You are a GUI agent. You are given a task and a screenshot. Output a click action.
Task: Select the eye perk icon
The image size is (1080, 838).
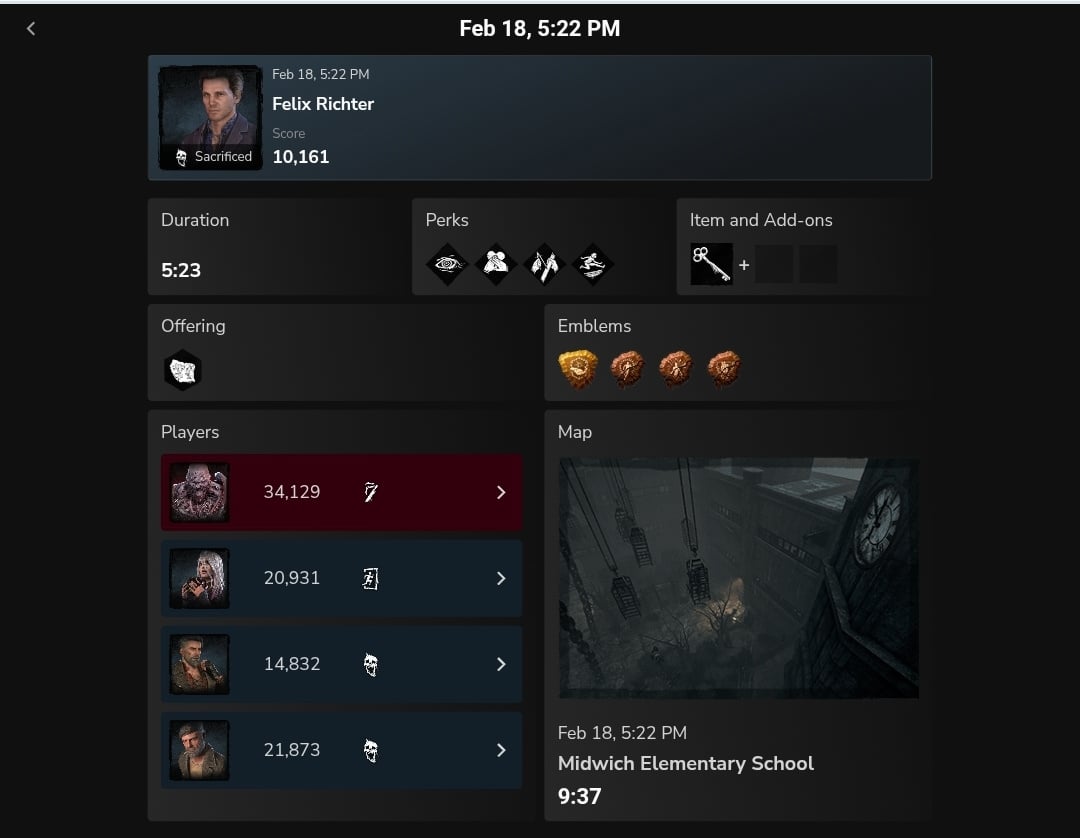pos(447,264)
